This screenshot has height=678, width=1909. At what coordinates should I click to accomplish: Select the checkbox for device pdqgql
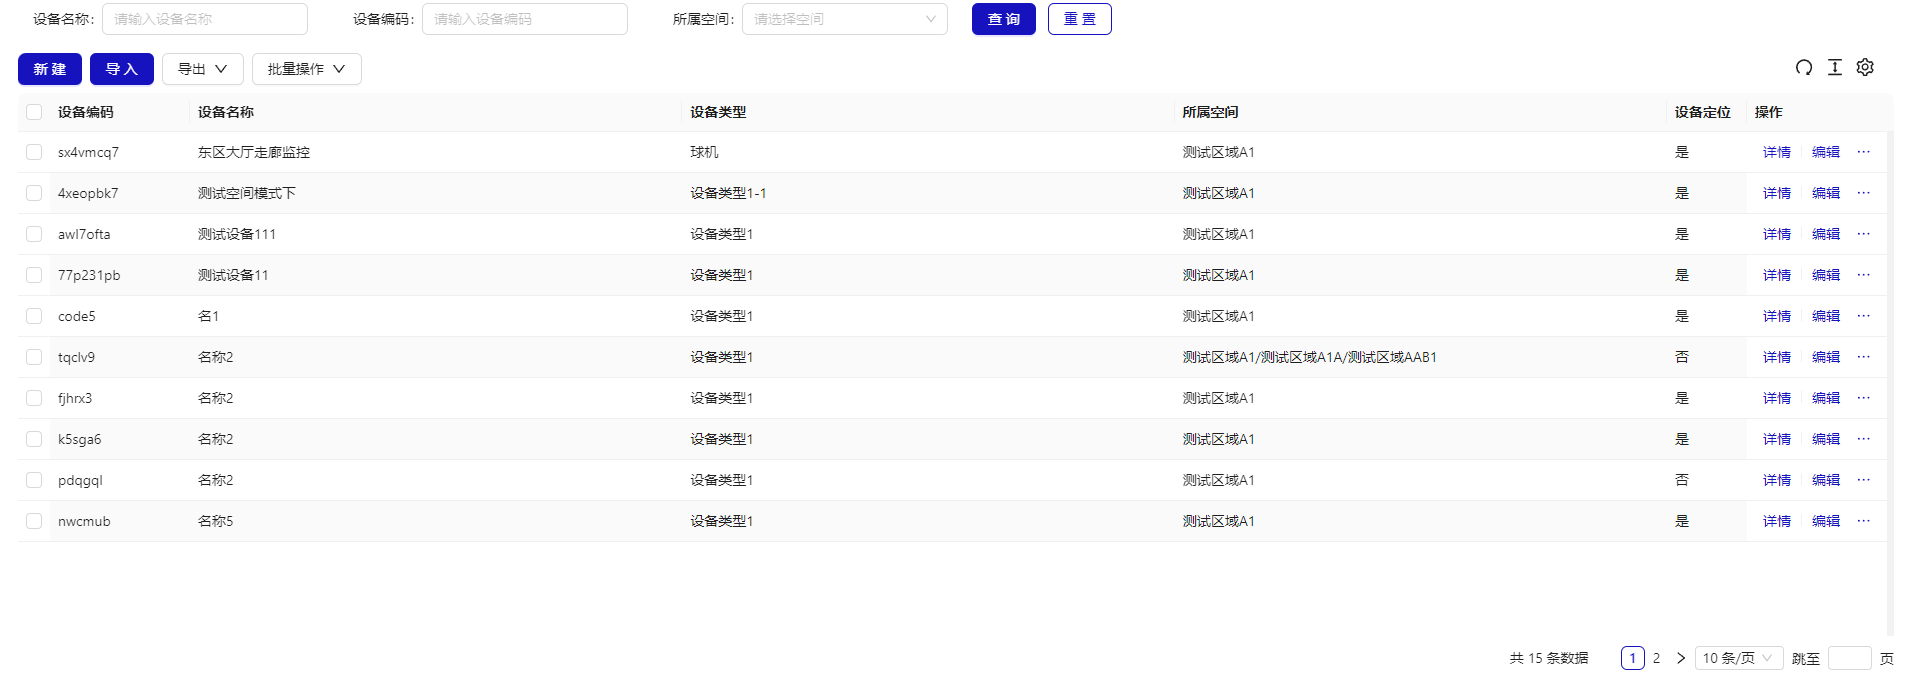point(34,480)
